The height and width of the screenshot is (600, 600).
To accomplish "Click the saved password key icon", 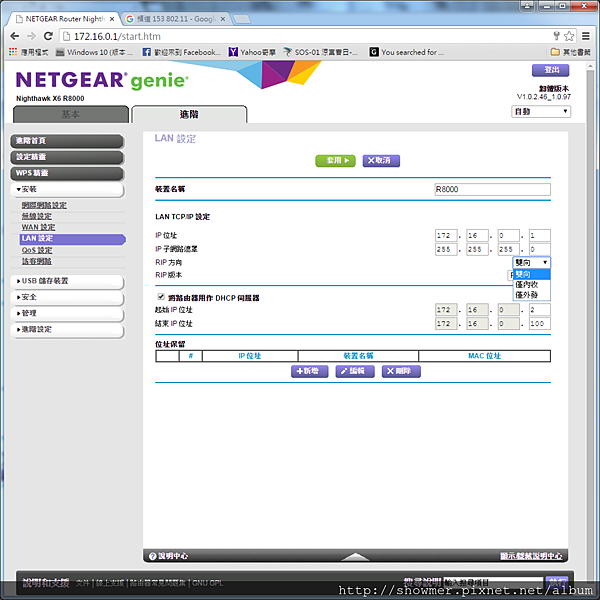I will point(556,36).
